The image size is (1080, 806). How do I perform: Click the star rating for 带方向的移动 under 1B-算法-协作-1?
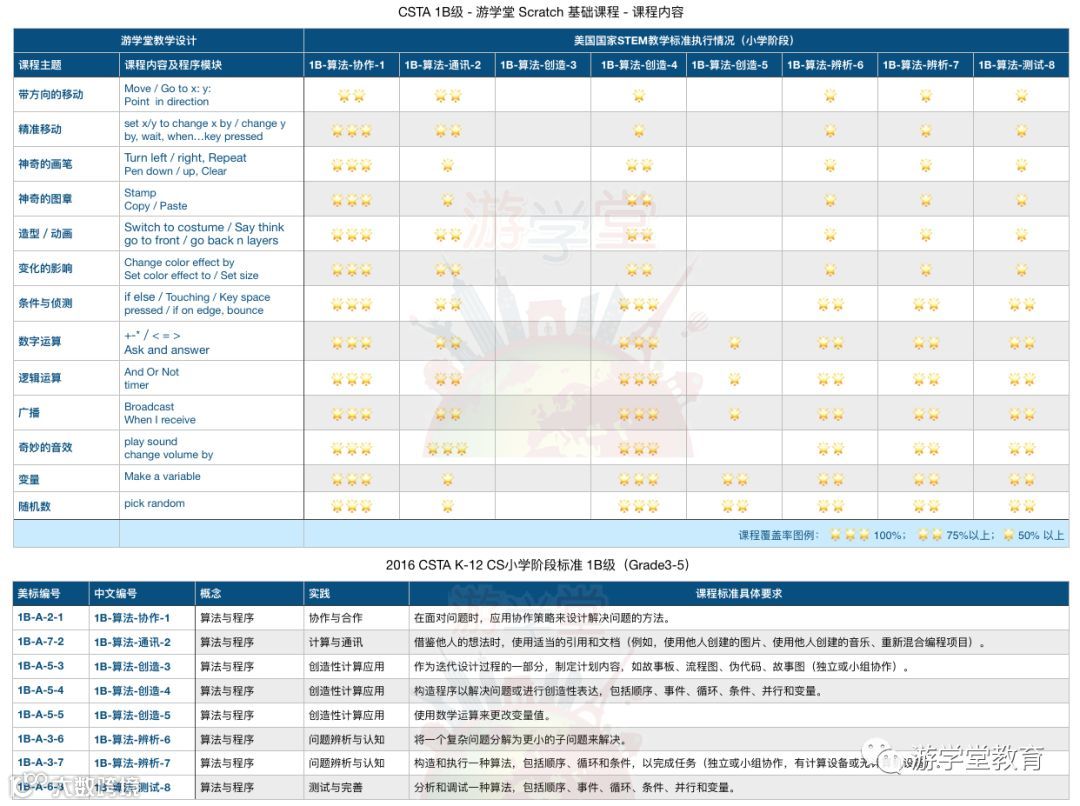[351, 96]
